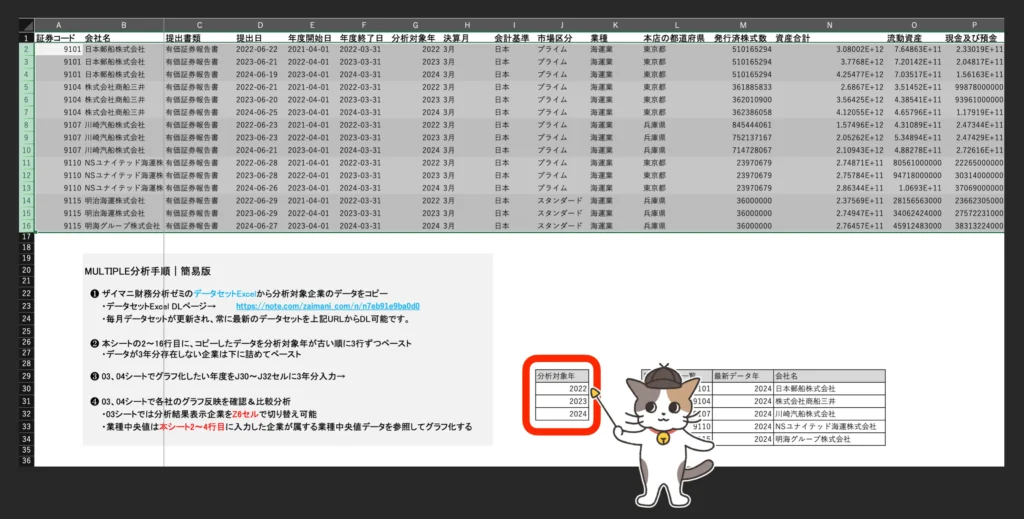This screenshot has height=519, width=1024.
Task: Click the 2022-06-22 submission date cell
Action: [261, 49]
